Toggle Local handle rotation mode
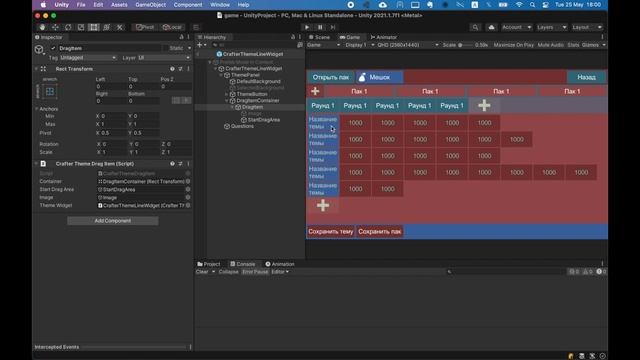This screenshot has width=640, height=360. click(172, 27)
